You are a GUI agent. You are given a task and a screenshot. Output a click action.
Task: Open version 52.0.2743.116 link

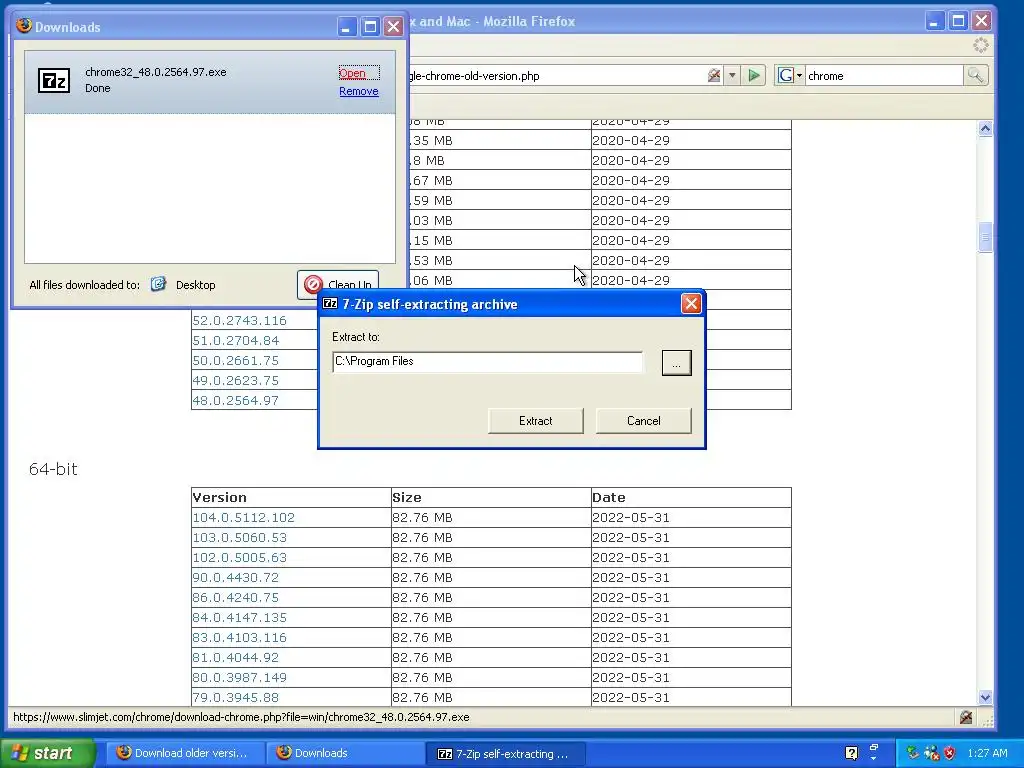tap(239, 321)
